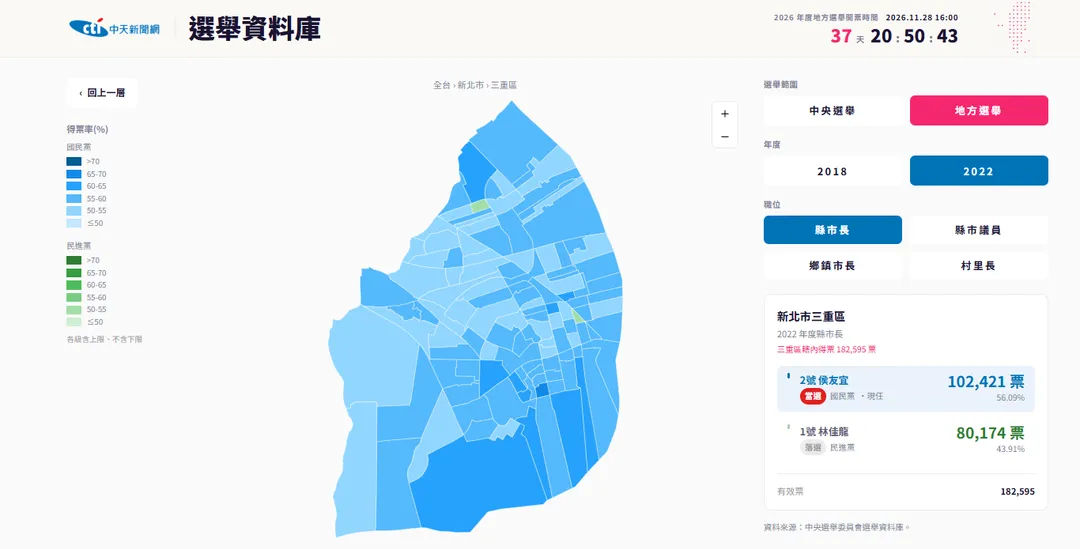Viewport: 1080px width, 549px height.
Task: Choose 縣市議員 position
Action: tap(979, 230)
